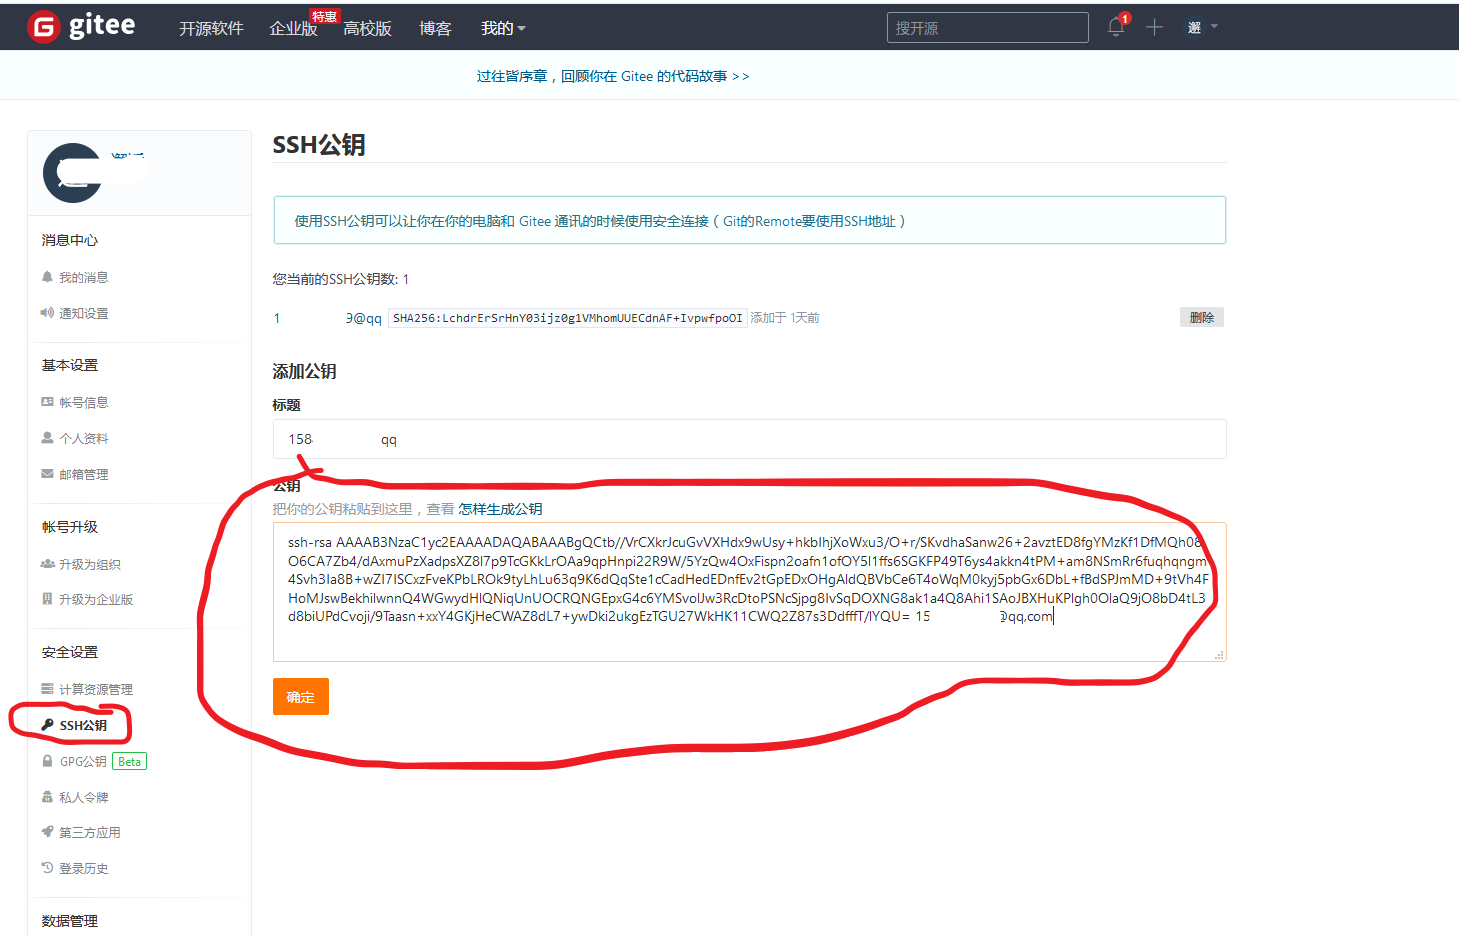
Task: Open 私人令牌 in the sidebar
Action: (x=83, y=797)
